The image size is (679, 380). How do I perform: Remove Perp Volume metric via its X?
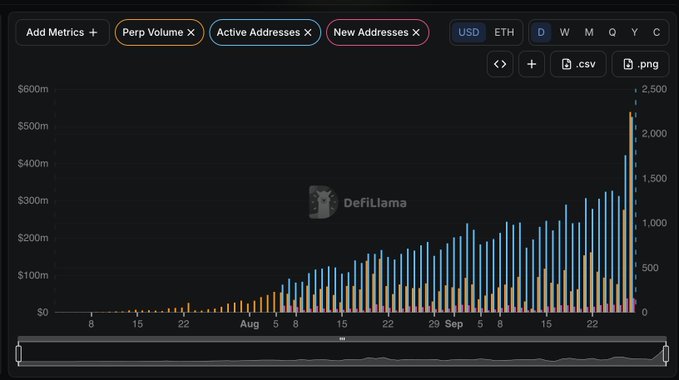tap(191, 32)
